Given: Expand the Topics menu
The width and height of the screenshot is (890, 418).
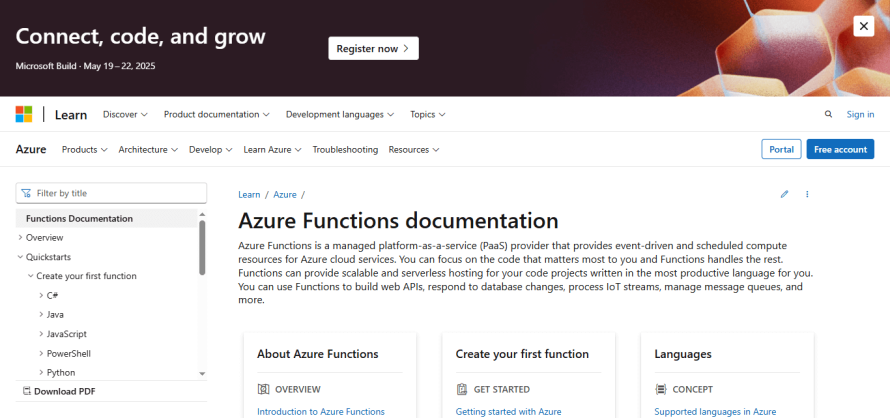Looking at the screenshot, I should pos(427,114).
